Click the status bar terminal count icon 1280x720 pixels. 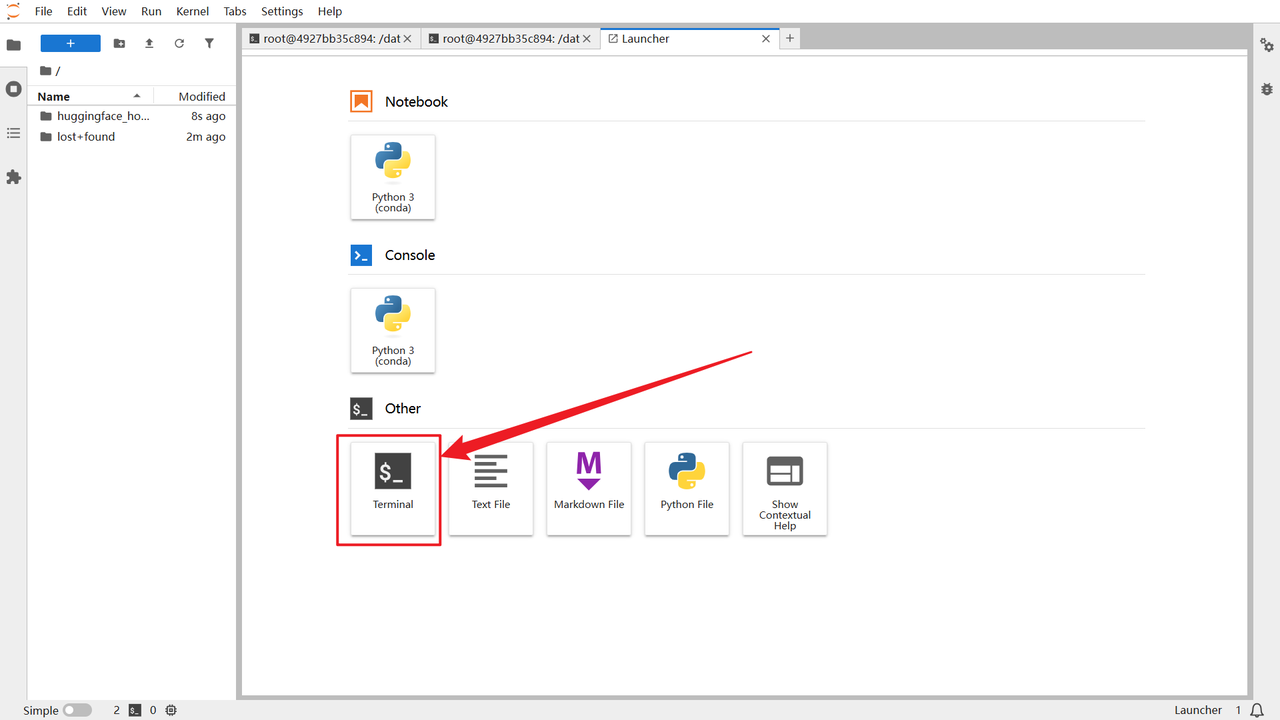click(135, 710)
